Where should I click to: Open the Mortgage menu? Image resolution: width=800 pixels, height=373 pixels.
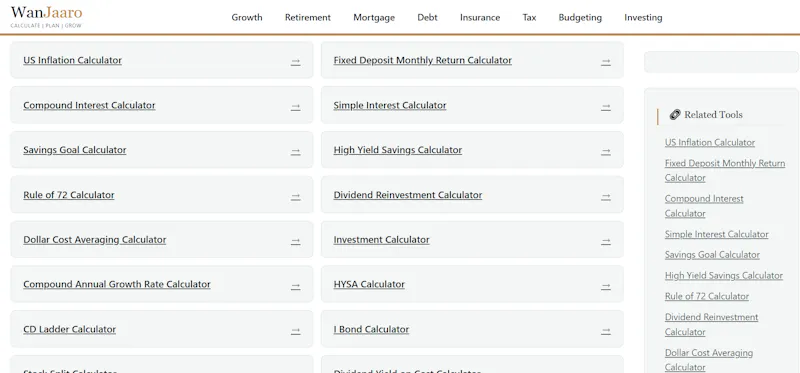[374, 17]
